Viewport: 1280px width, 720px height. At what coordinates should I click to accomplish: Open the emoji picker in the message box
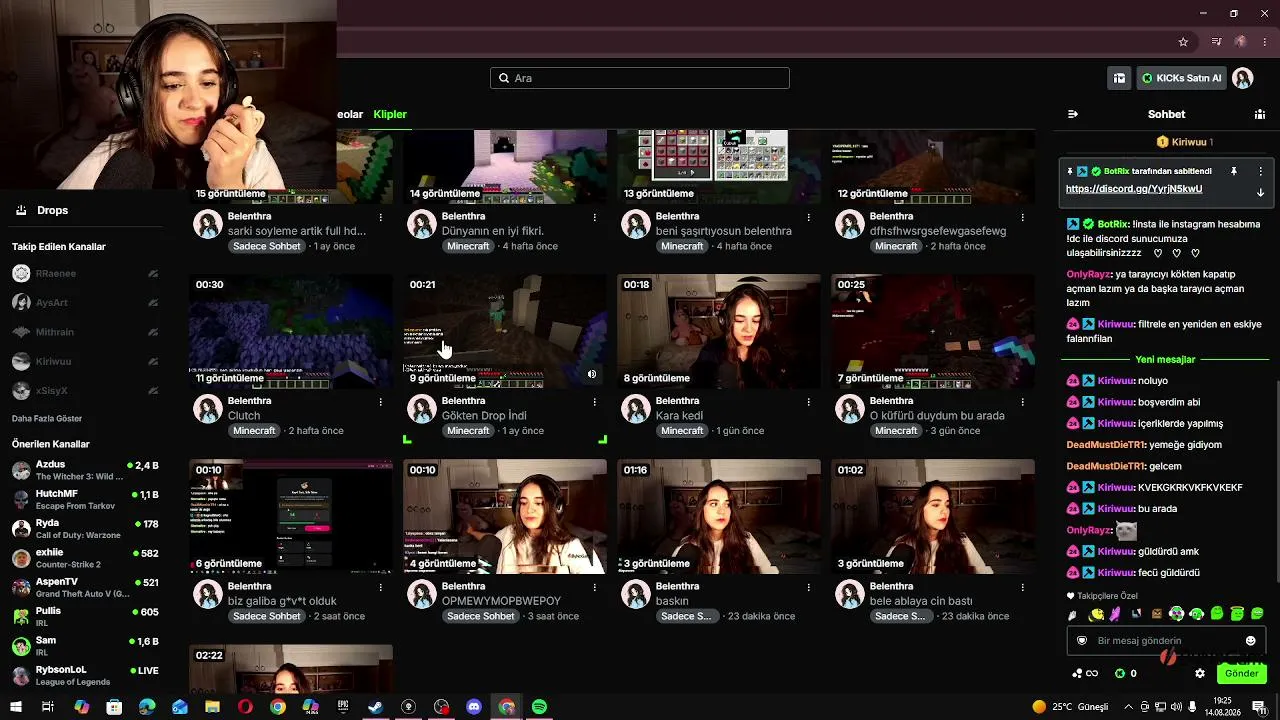1250,641
